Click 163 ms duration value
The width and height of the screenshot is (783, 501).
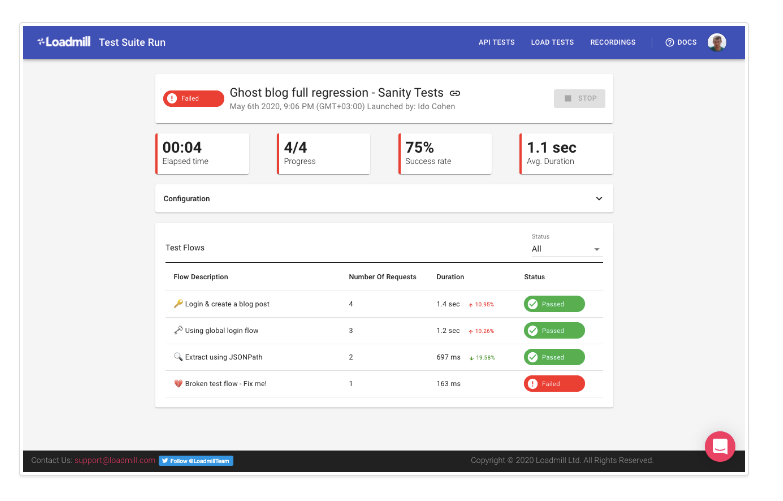(x=448, y=384)
